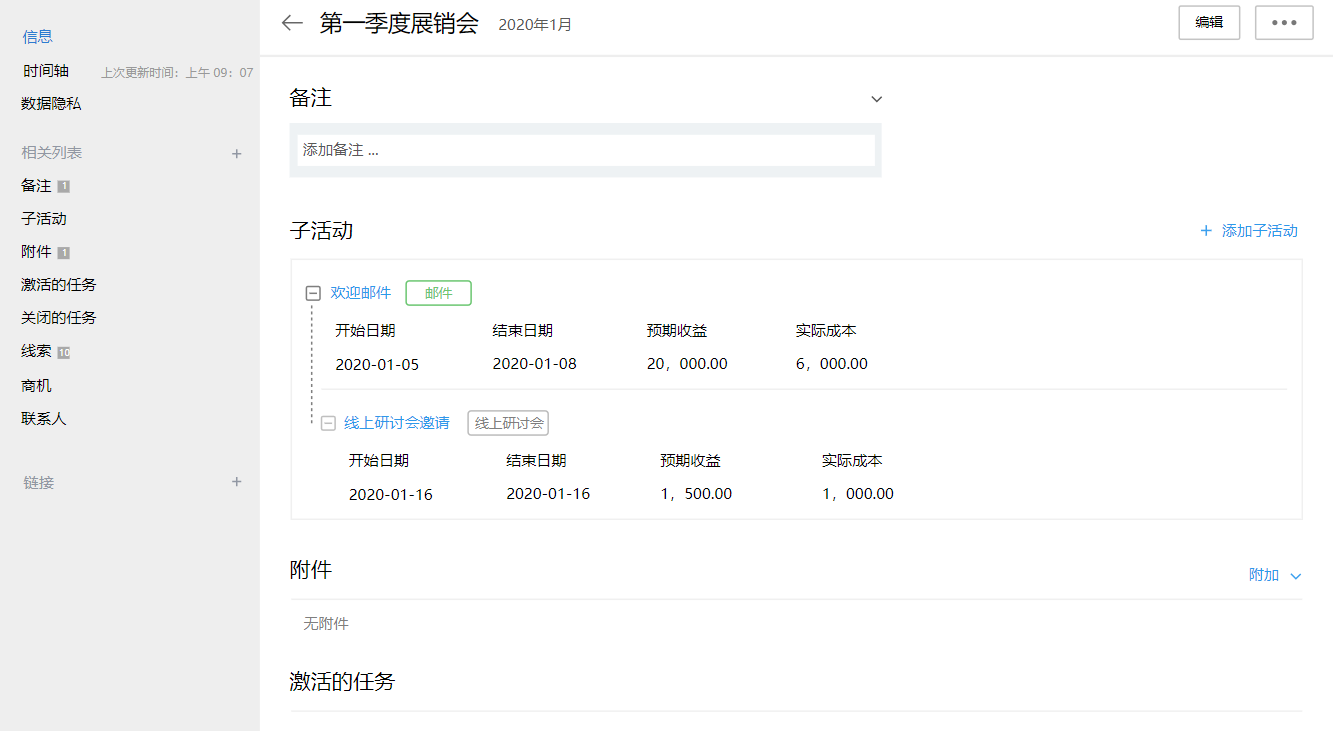
Task: Collapse the 欢迎邮件 sub-activity row
Action: (x=313, y=294)
